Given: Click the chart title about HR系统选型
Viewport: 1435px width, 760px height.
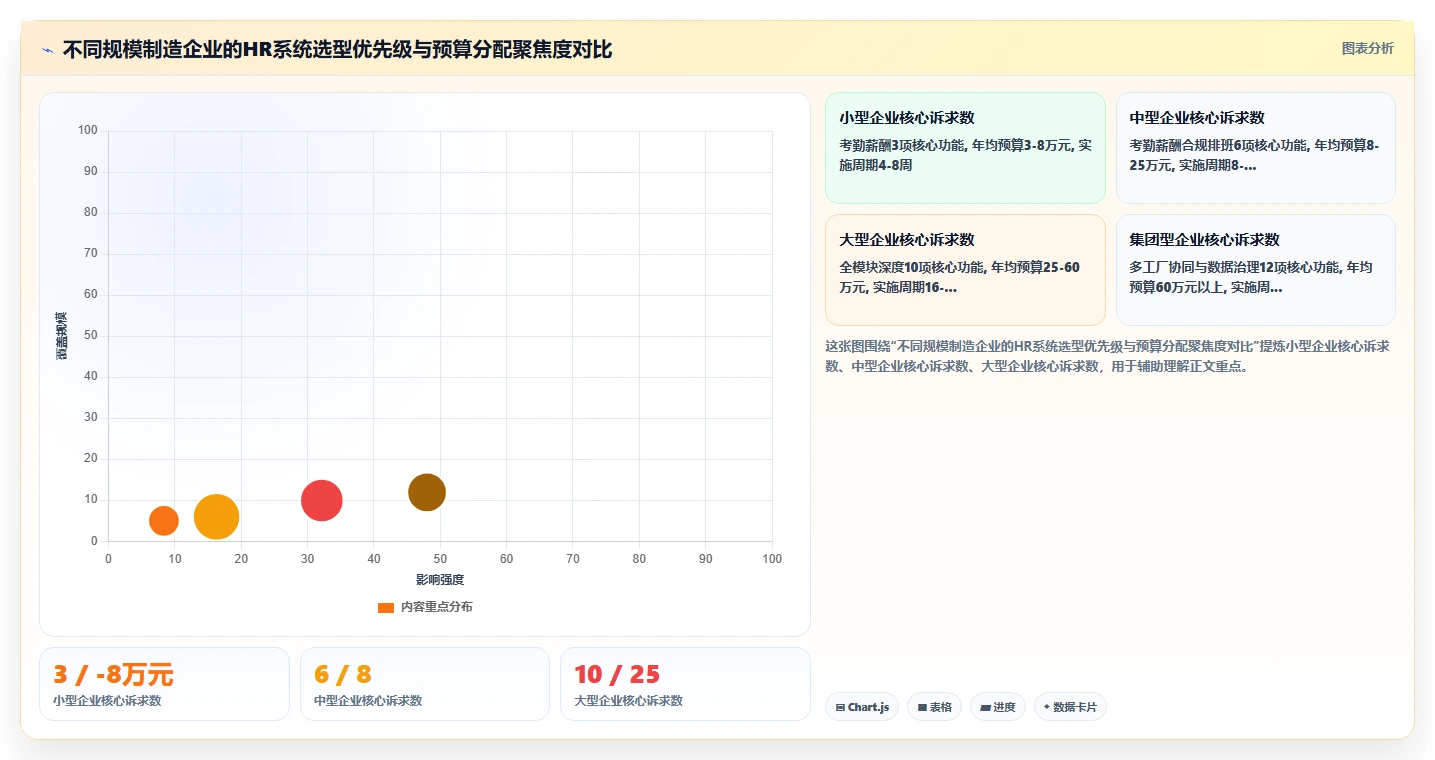Looking at the screenshot, I should pyautogui.click(x=337, y=49).
